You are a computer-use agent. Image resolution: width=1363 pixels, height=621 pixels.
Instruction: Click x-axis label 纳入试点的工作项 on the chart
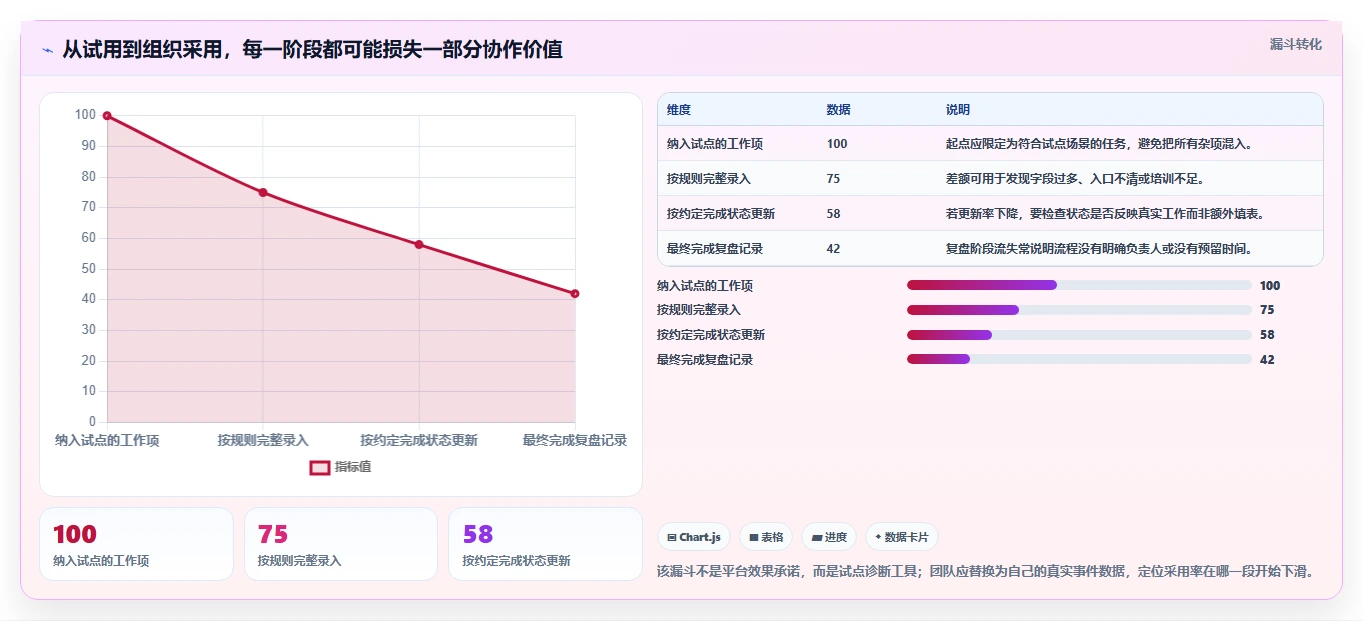point(107,440)
